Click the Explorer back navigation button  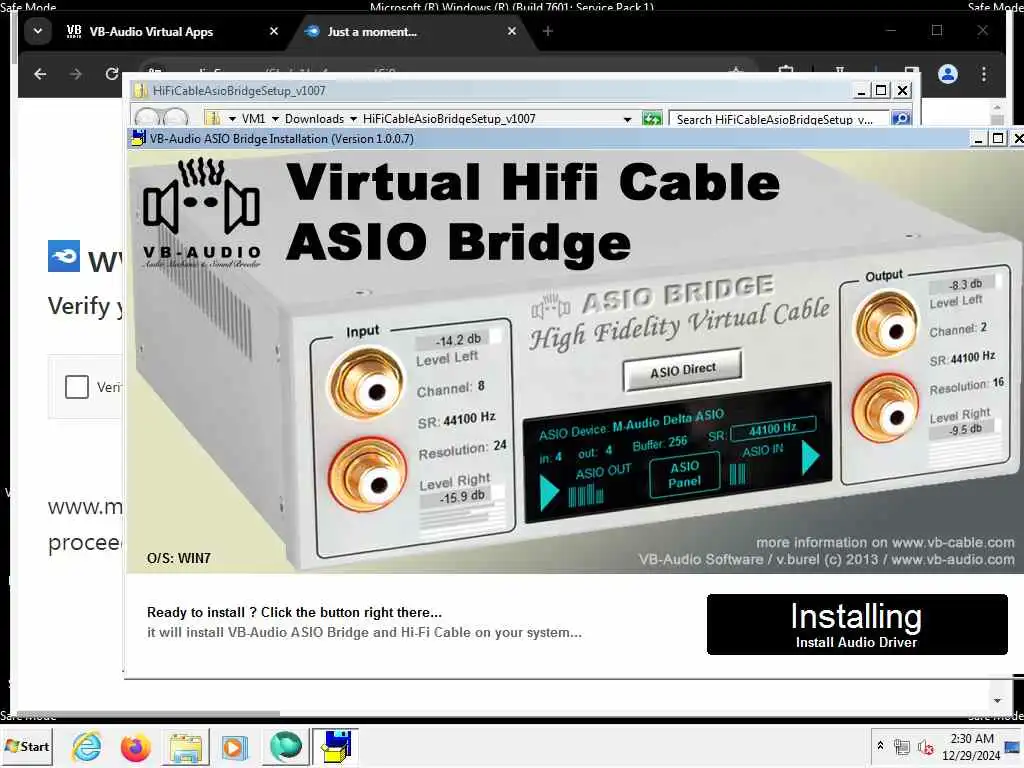click(148, 118)
